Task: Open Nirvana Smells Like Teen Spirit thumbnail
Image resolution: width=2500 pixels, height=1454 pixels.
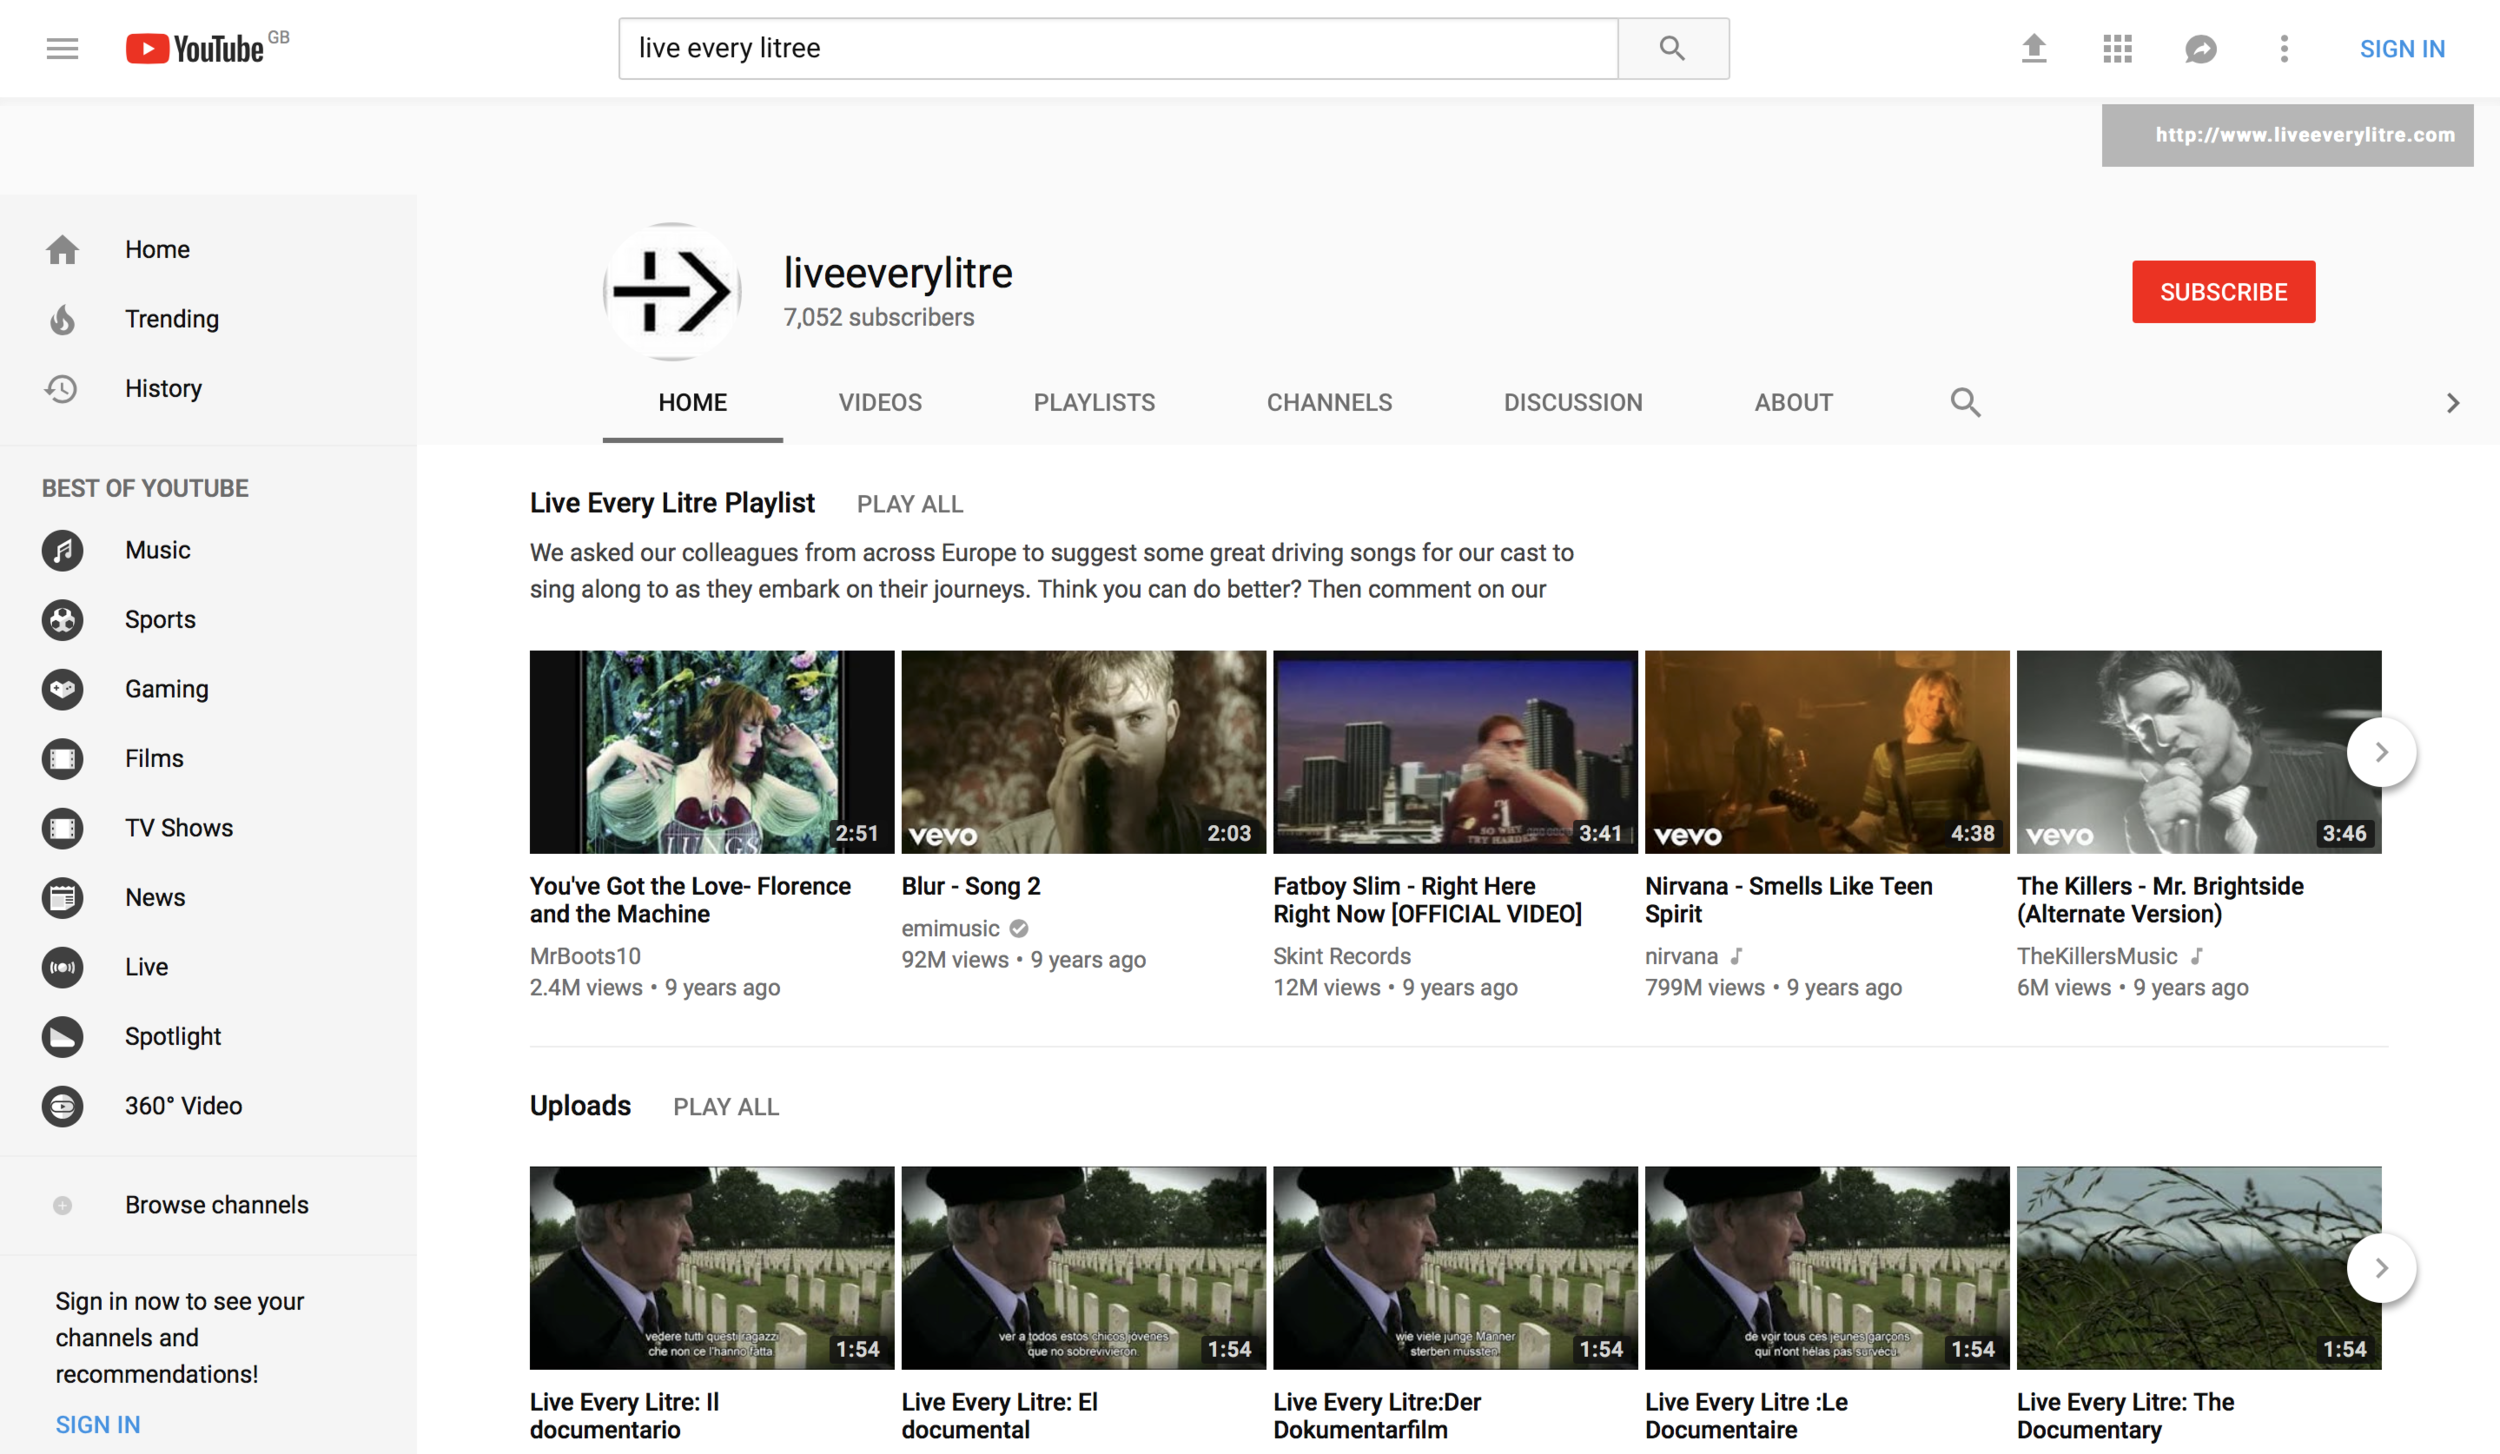Action: pos(1827,752)
